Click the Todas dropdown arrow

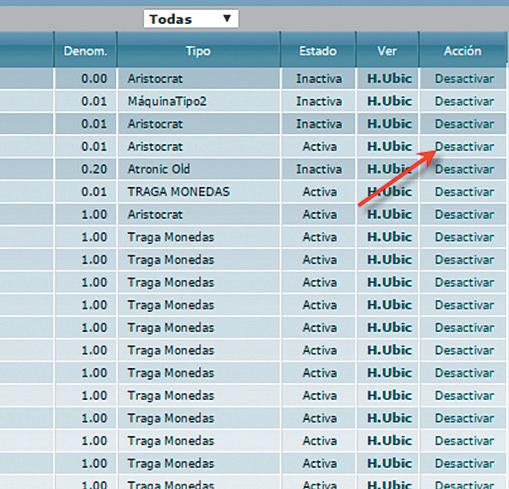(227, 18)
